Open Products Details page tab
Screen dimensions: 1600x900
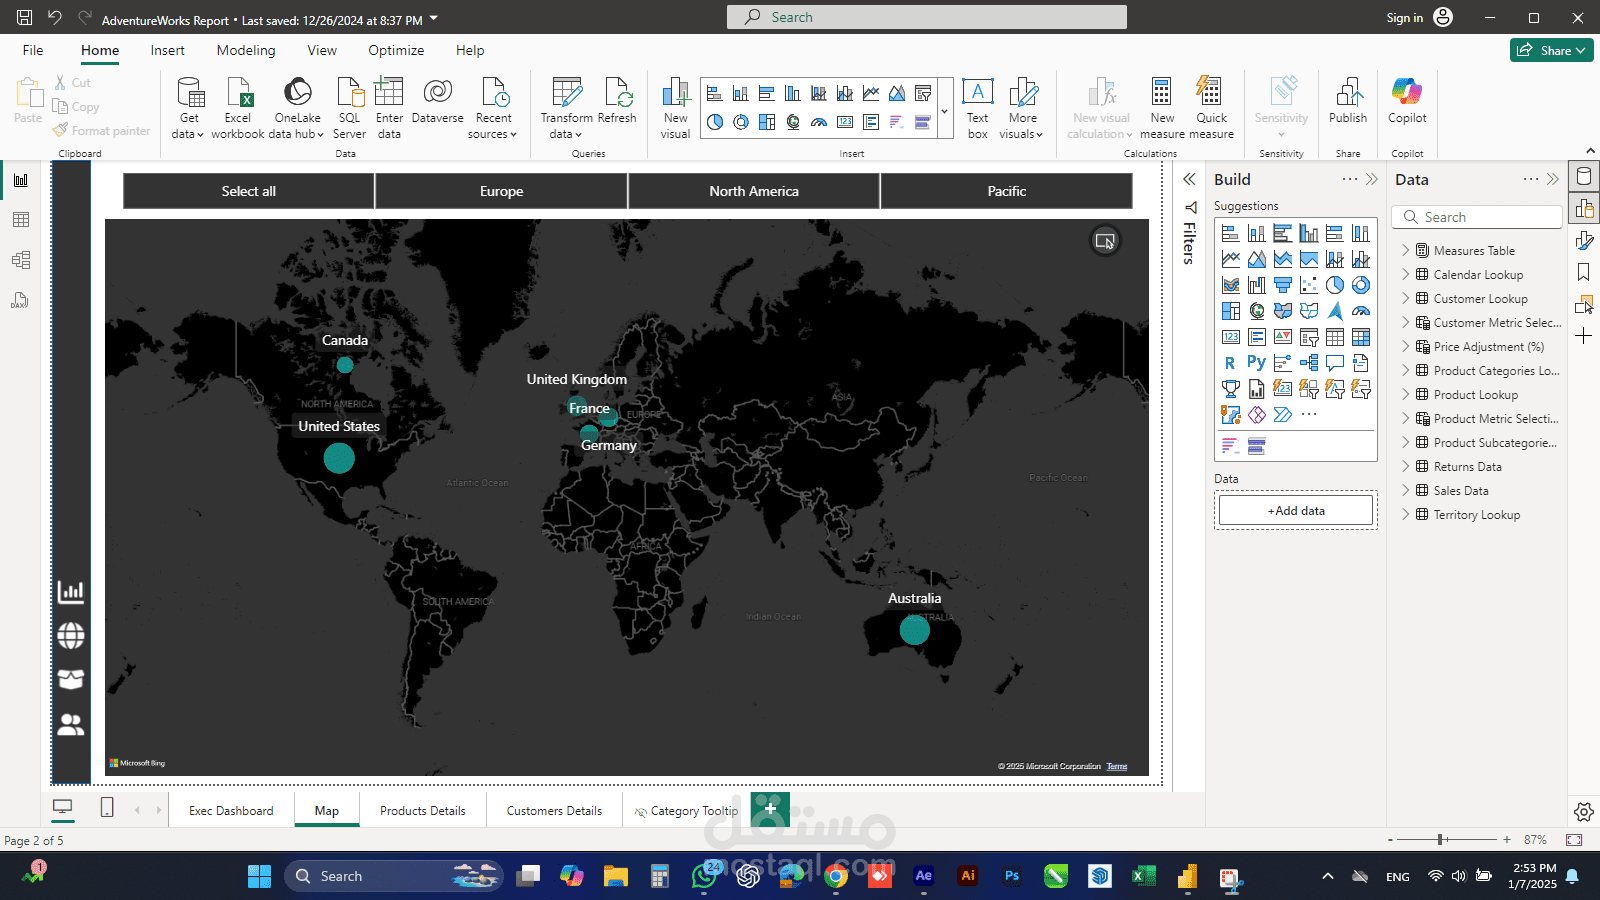point(422,810)
